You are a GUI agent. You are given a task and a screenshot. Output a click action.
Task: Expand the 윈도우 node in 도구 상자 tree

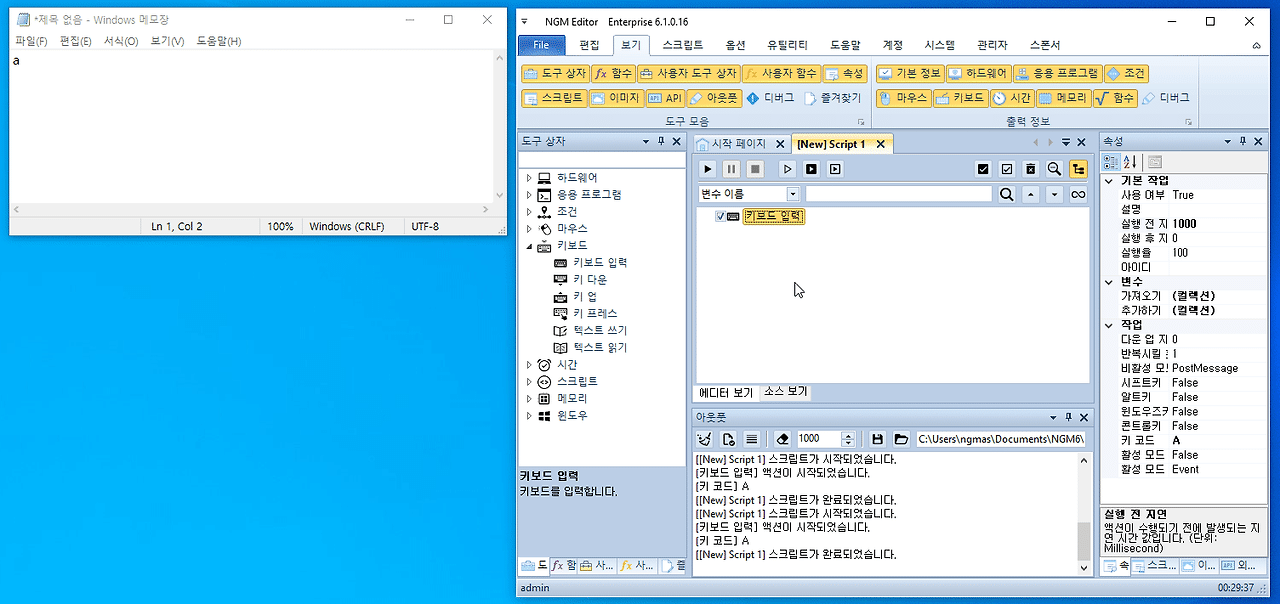tap(529, 415)
